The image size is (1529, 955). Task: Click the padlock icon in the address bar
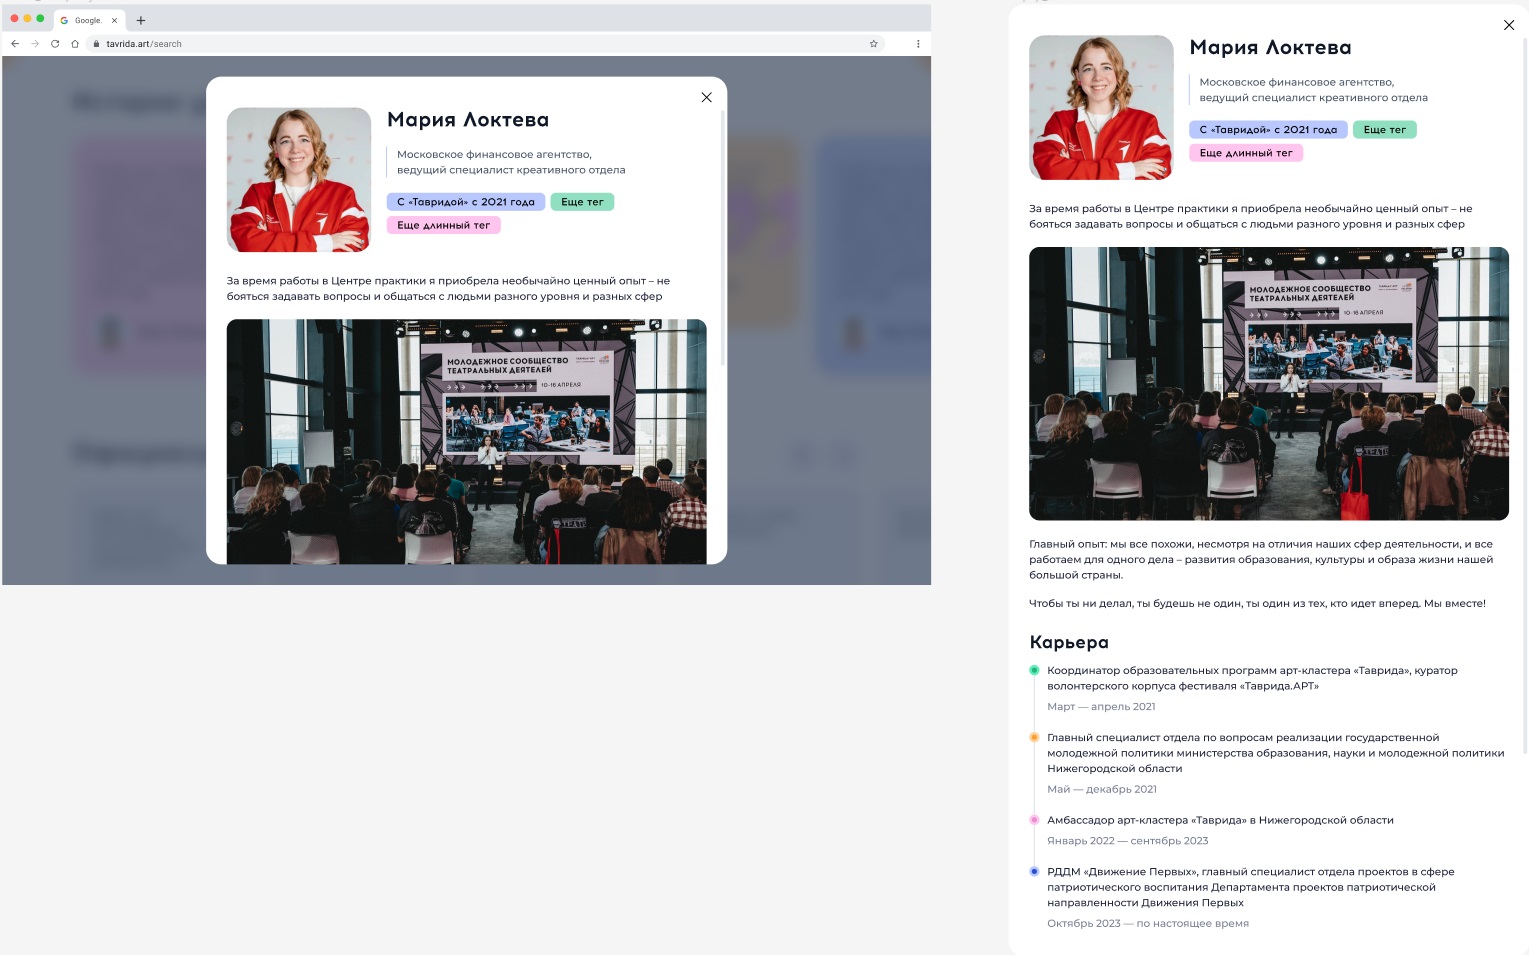coord(97,44)
